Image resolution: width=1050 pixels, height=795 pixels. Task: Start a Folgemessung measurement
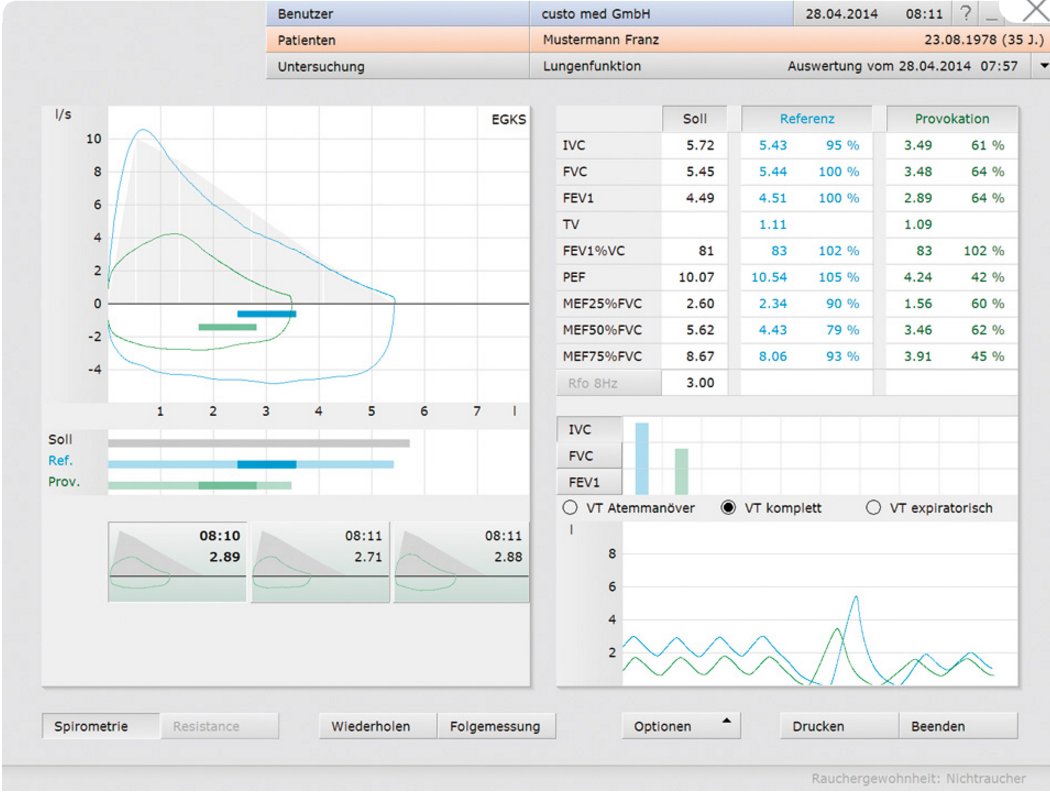click(x=495, y=727)
